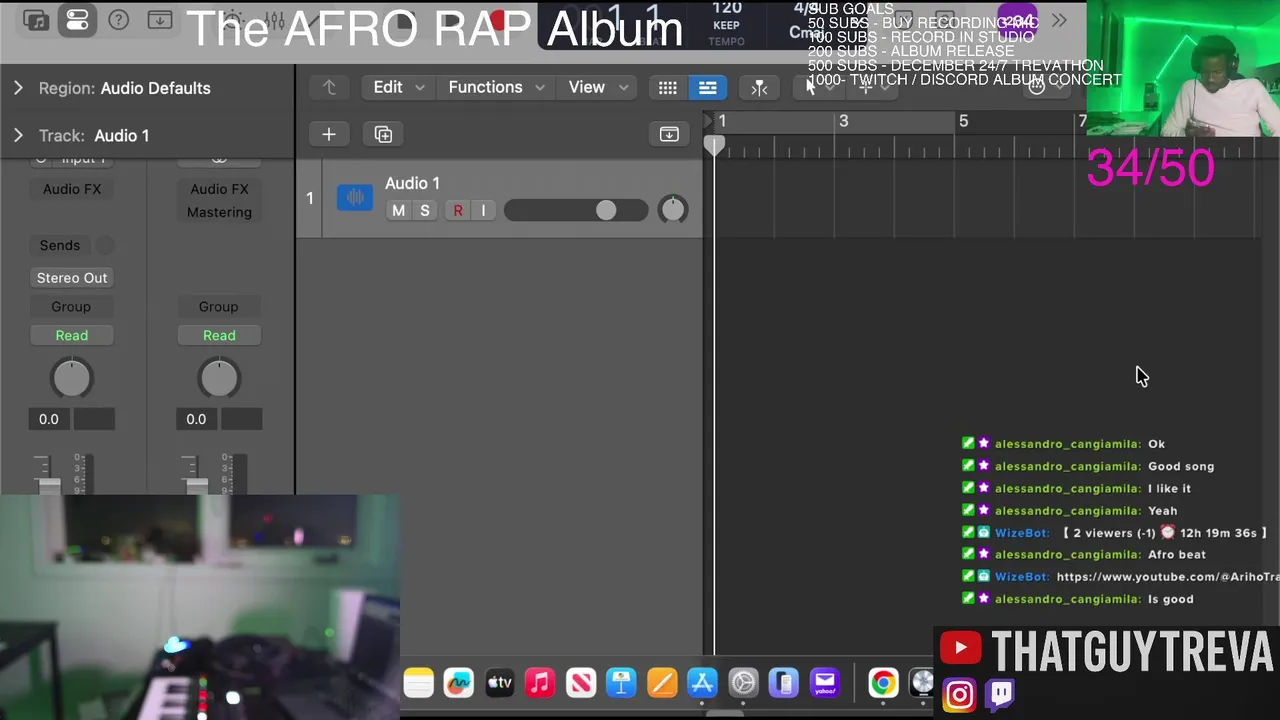Click bar 3 on the timeline ruler
The image size is (1280, 720).
pos(843,121)
